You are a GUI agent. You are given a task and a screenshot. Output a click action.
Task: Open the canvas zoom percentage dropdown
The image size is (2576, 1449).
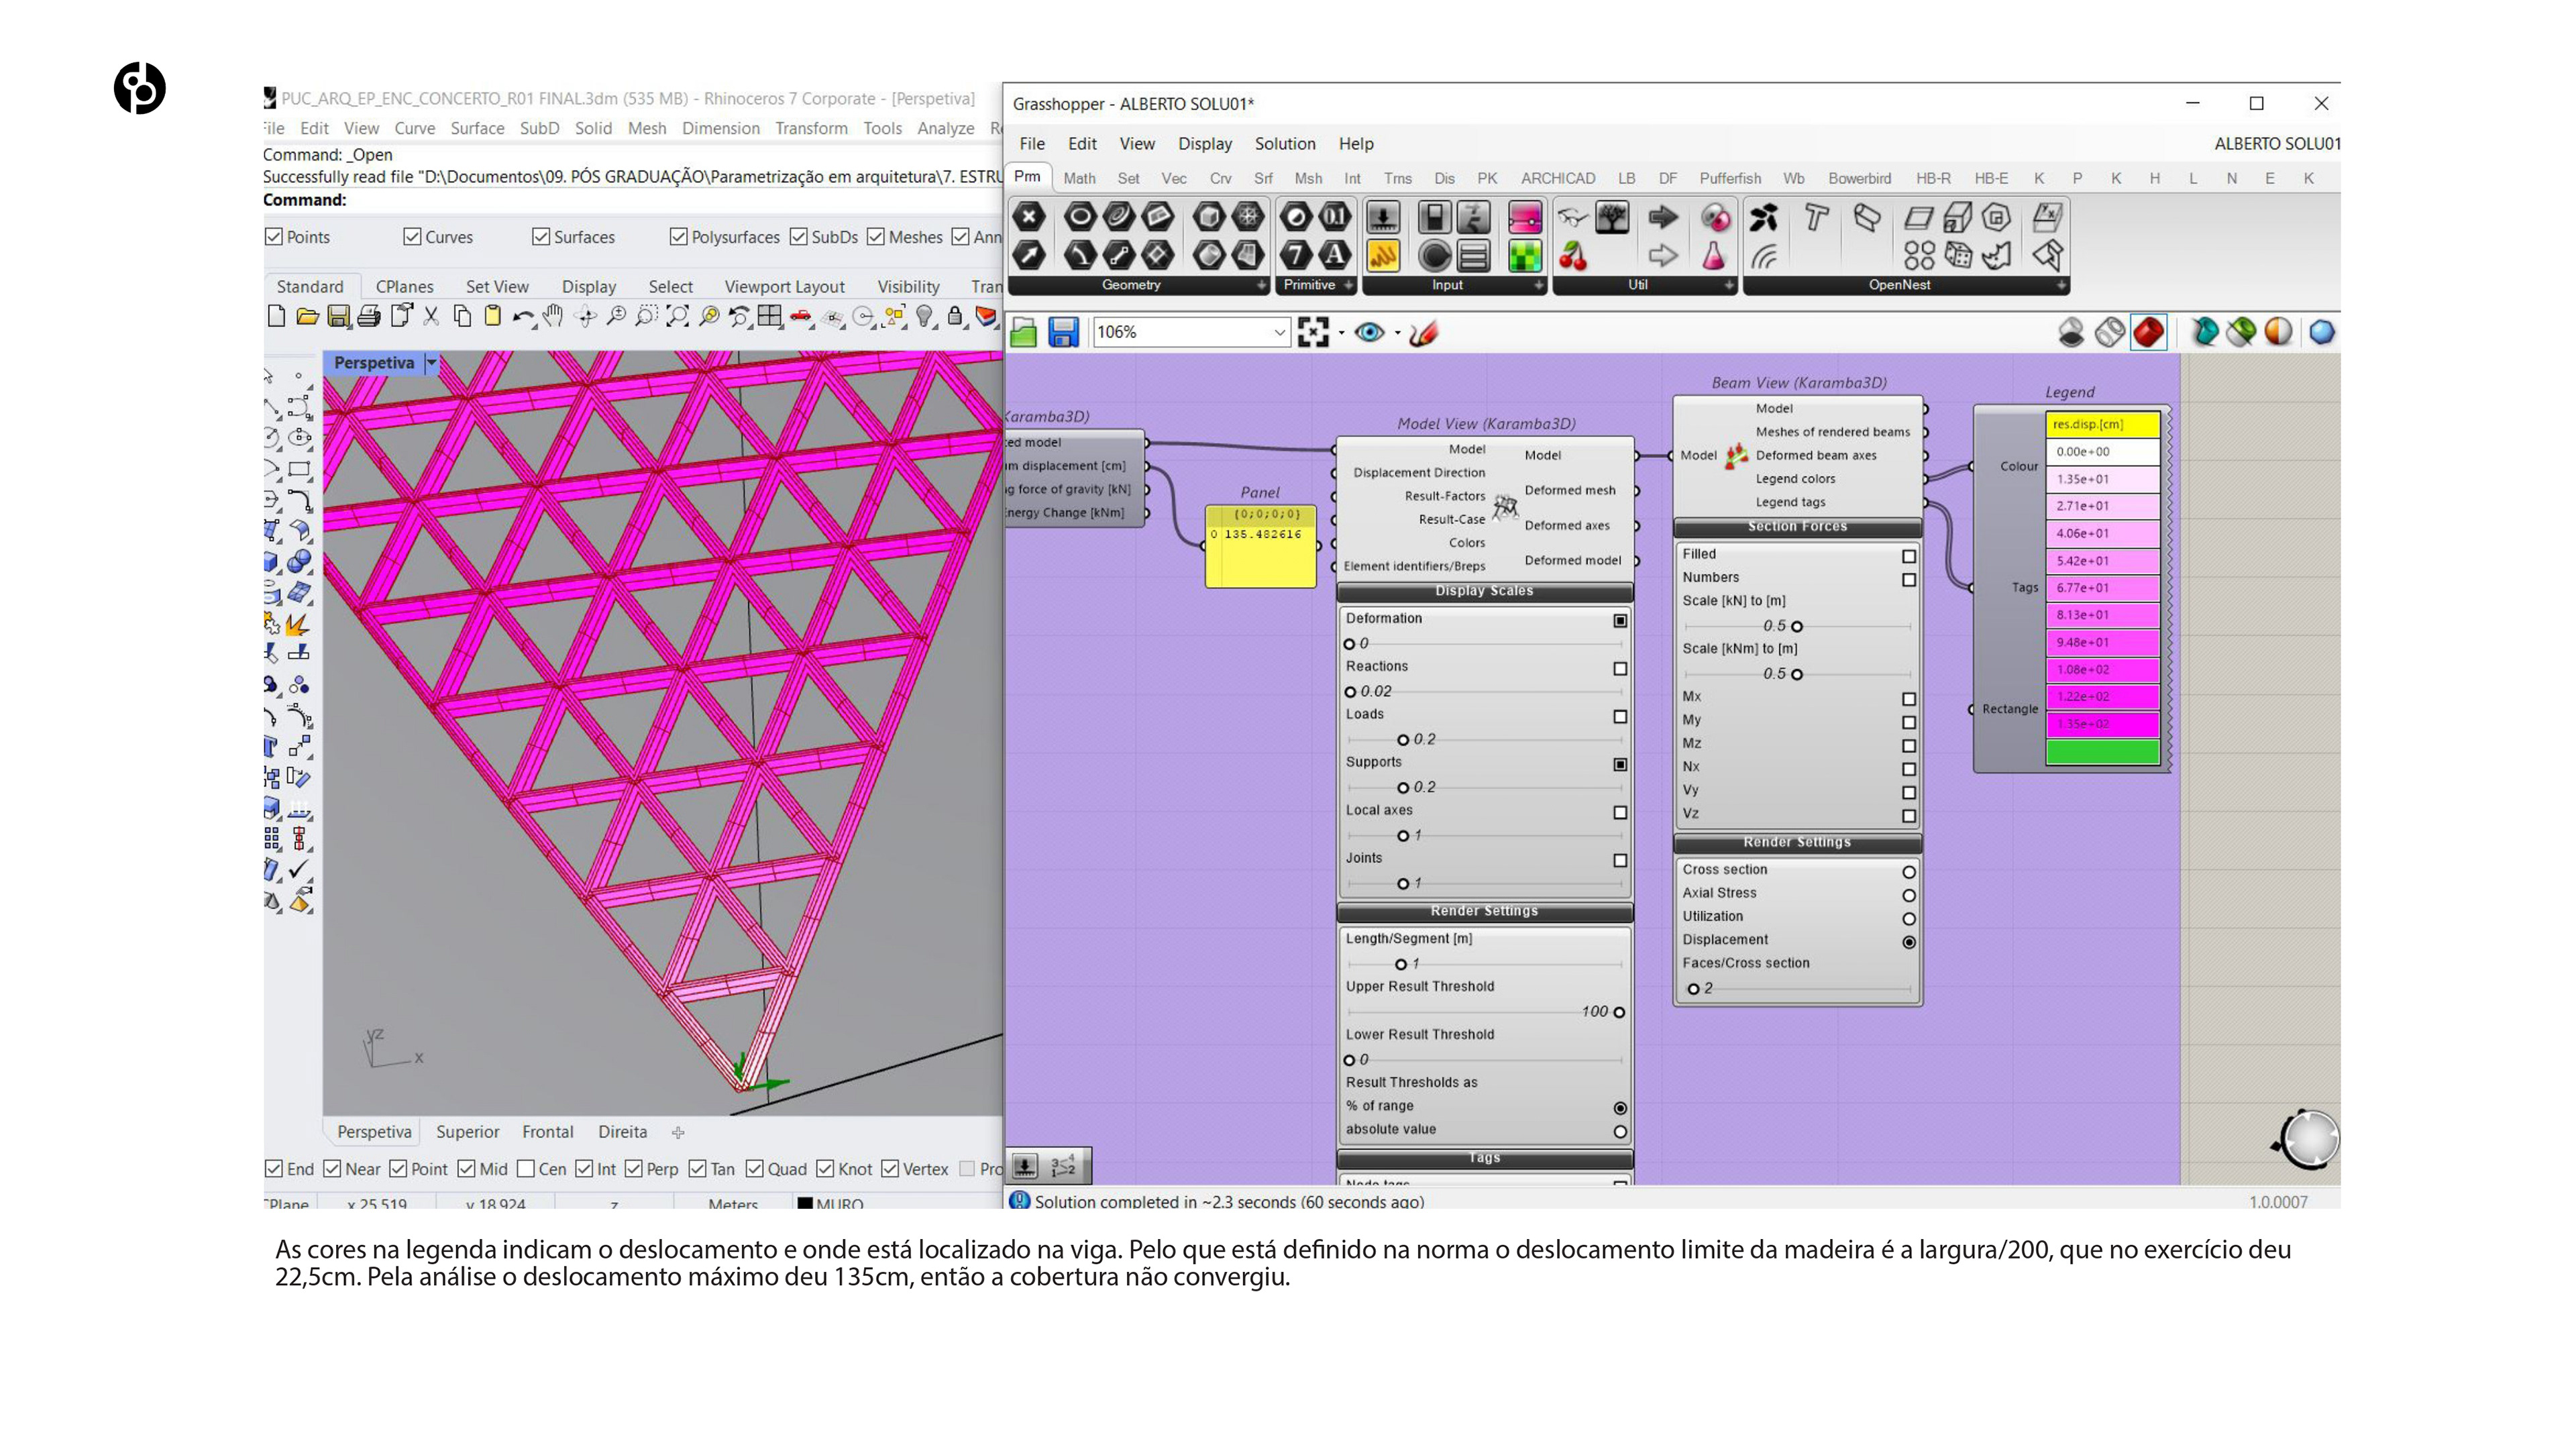1279,332
